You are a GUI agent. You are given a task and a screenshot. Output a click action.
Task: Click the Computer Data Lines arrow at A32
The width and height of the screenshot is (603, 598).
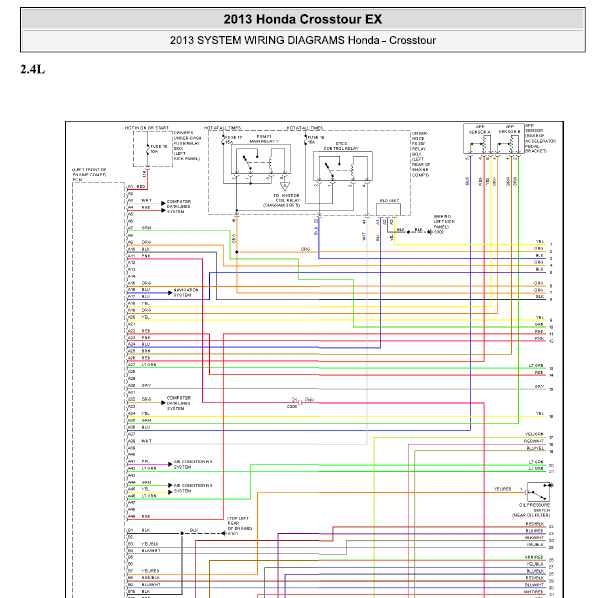click(163, 403)
